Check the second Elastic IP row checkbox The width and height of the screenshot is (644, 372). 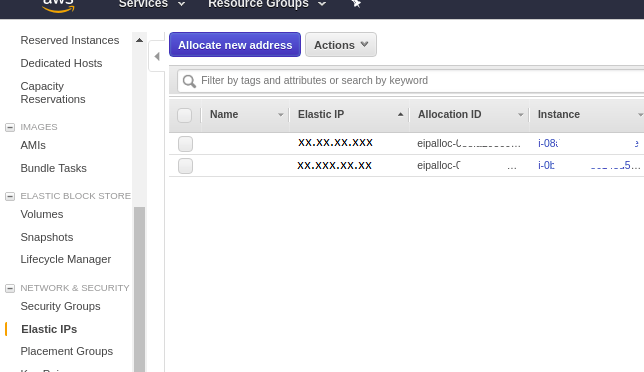pos(185,166)
